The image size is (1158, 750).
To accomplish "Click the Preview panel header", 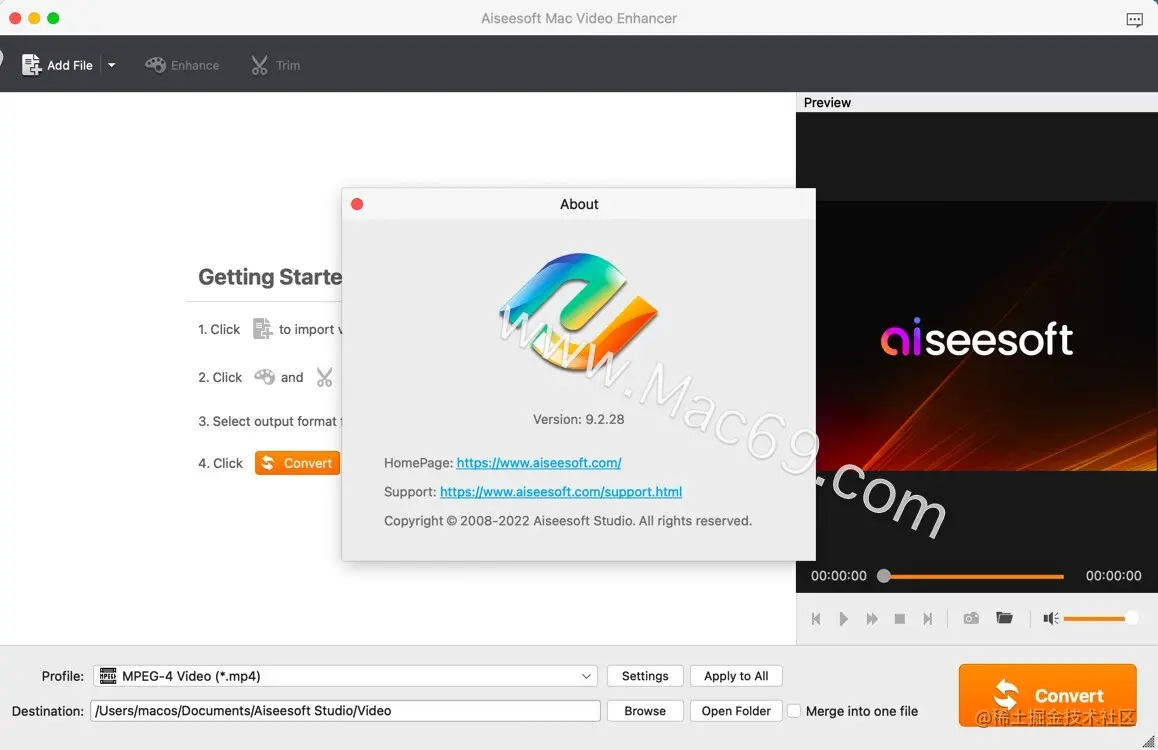I will (976, 103).
